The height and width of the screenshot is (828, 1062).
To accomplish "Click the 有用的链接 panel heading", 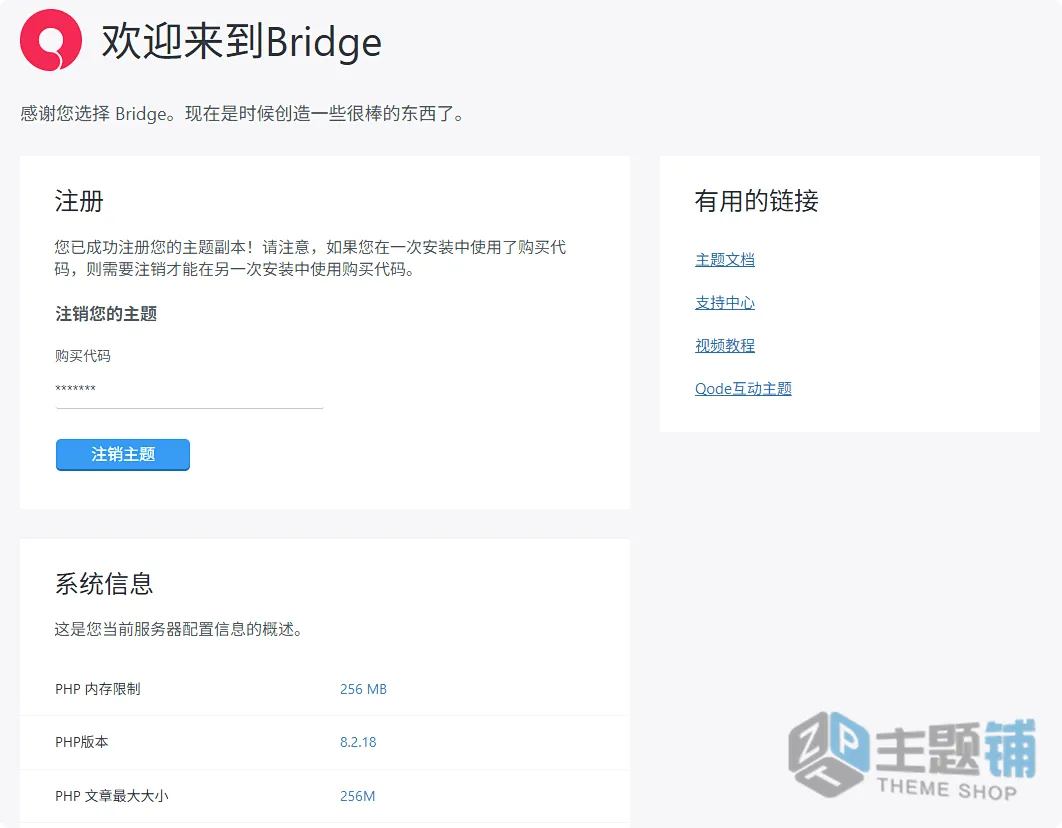I will (x=757, y=201).
